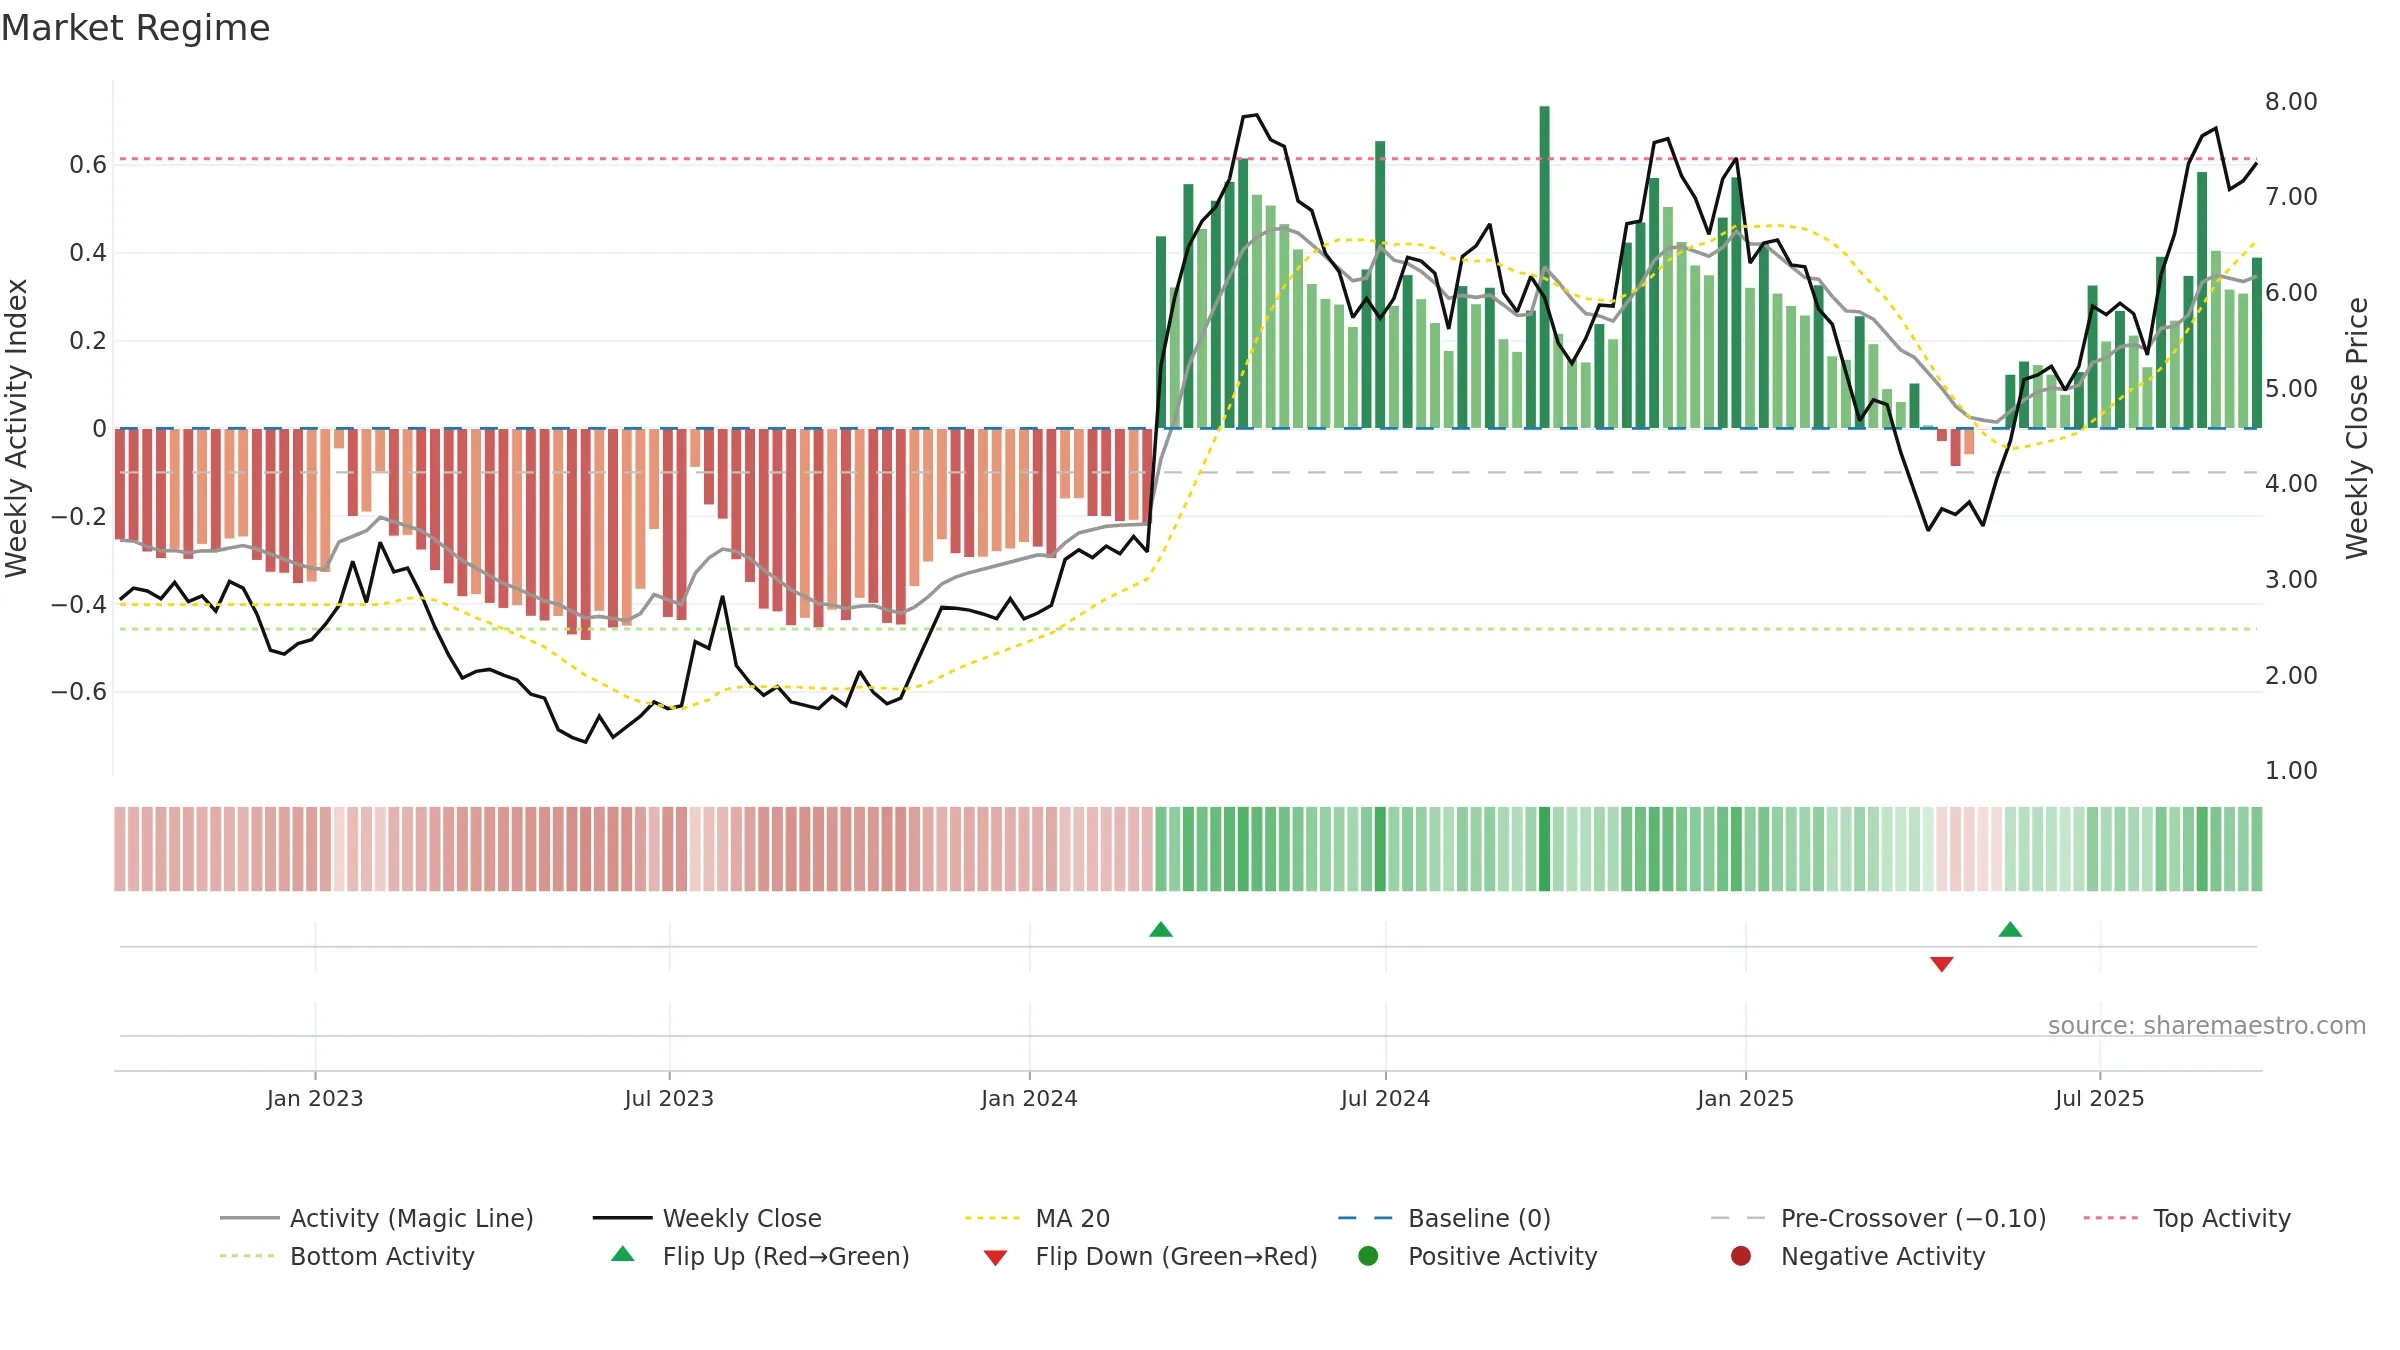Click the gray dashed Pre-Crossover legend sample
The height and width of the screenshot is (1350, 2400).
[x=1738, y=1218]
